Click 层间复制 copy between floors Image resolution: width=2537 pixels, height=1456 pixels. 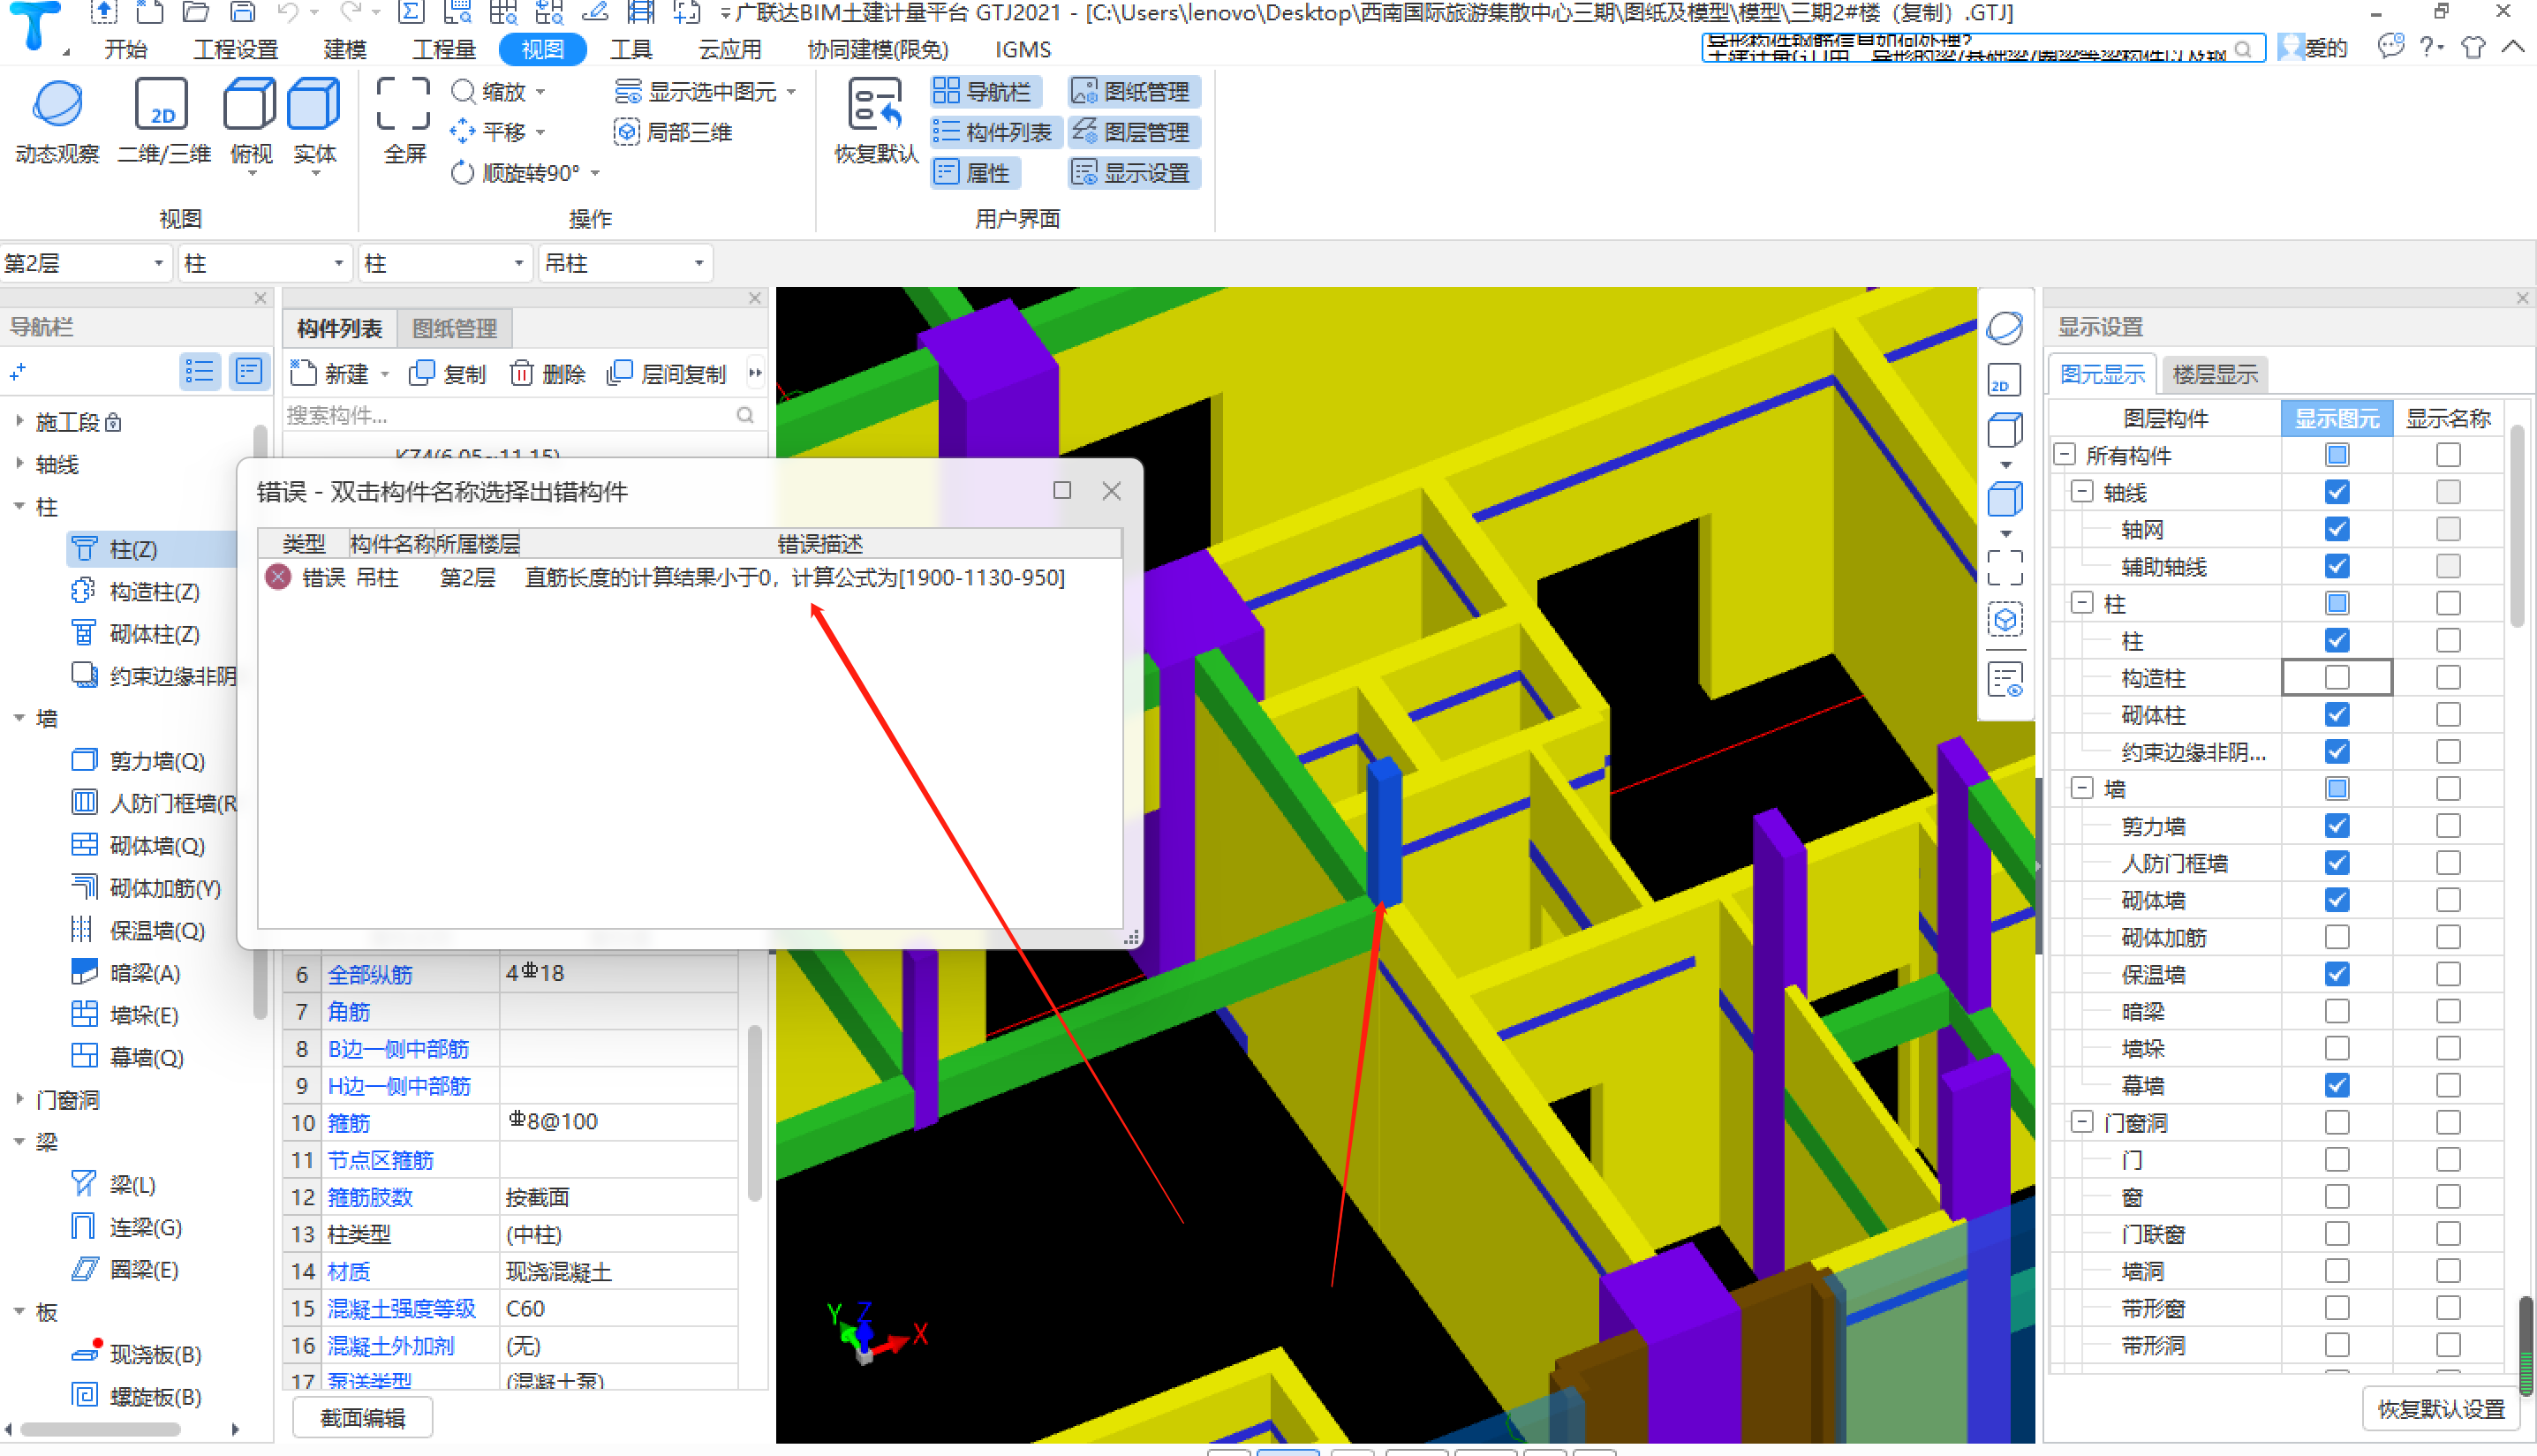[x=666, y=373]
